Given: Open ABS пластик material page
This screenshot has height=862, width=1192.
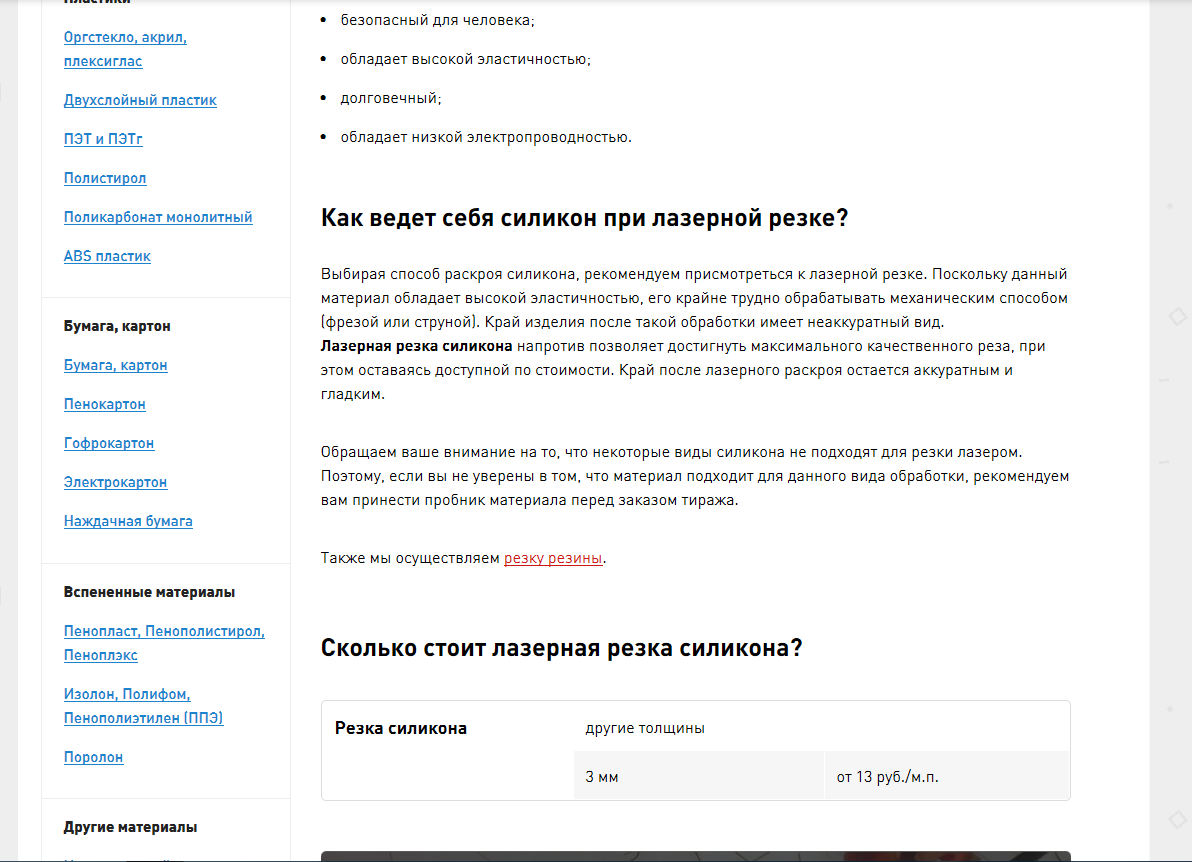Looking at the screenshot, I should click(107, 256).
